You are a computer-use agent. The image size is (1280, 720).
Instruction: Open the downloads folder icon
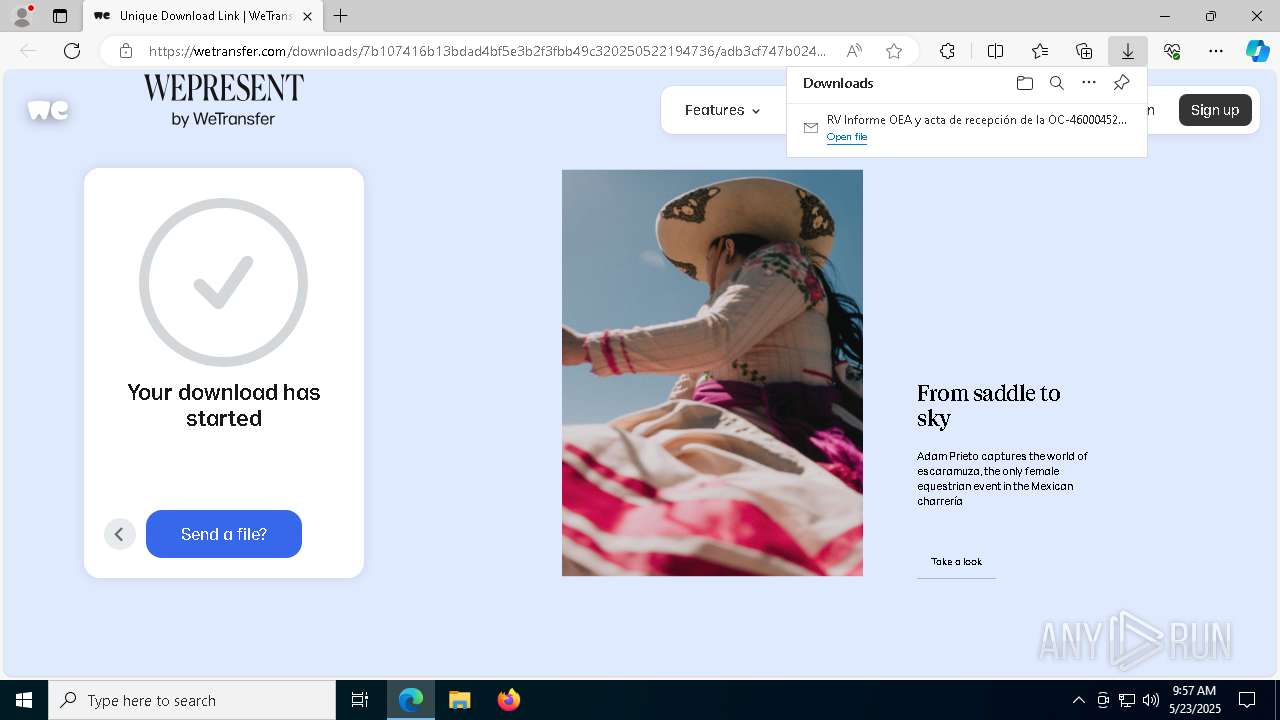point(1024,83)
